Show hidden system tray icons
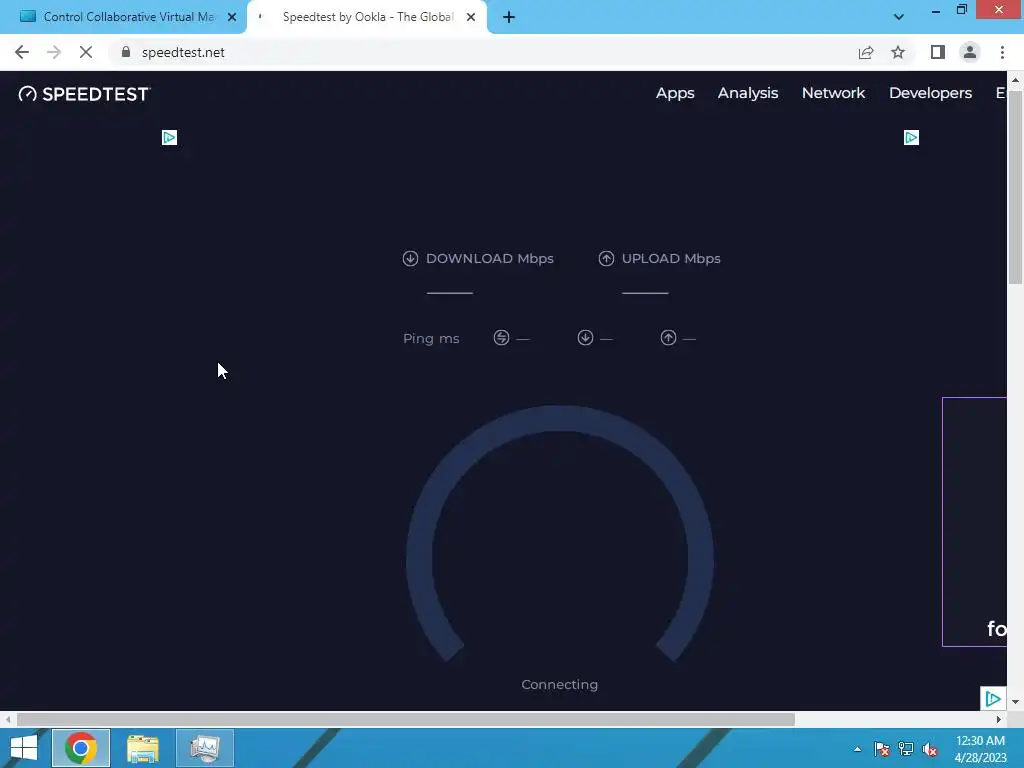 (857, 749)
